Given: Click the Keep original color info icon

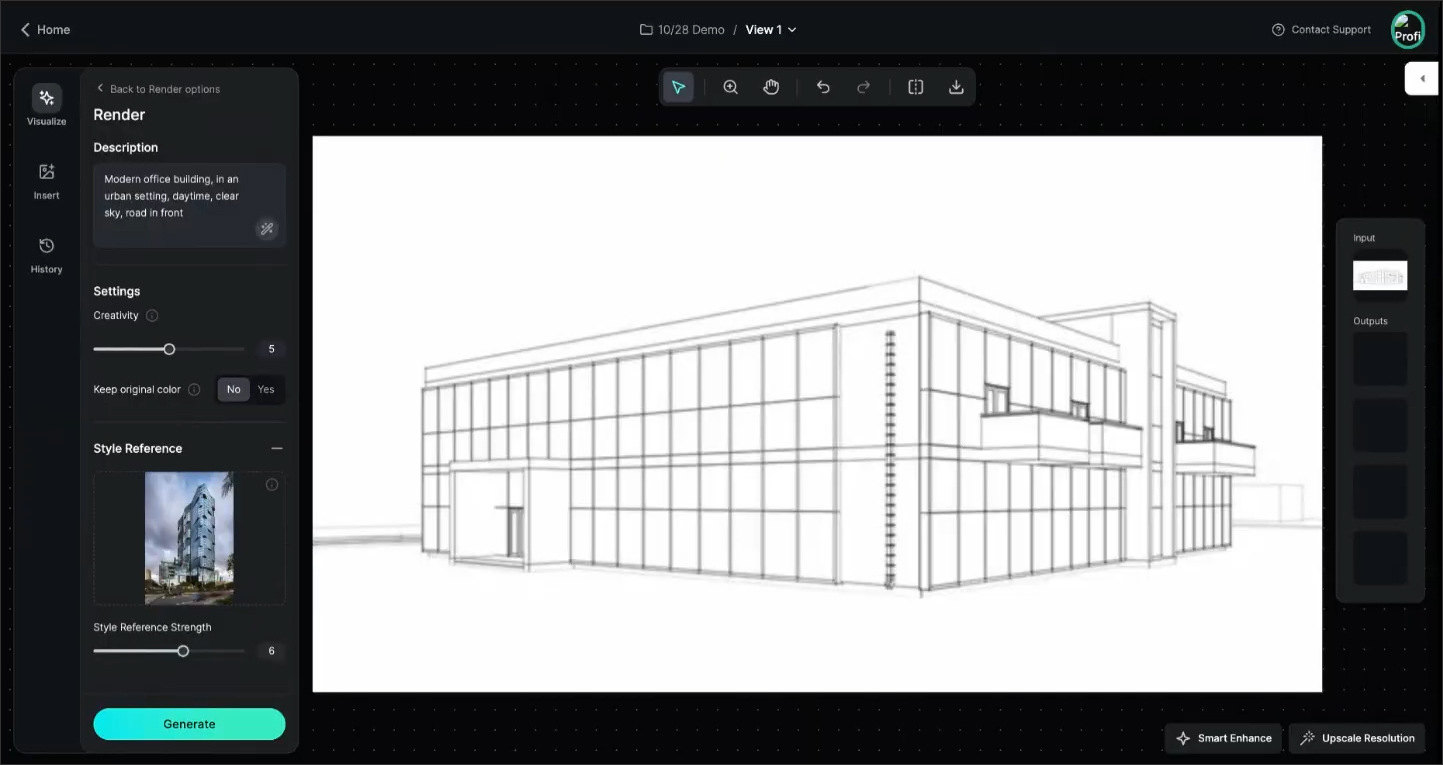Looking at the screenshot, I should 194,390.
